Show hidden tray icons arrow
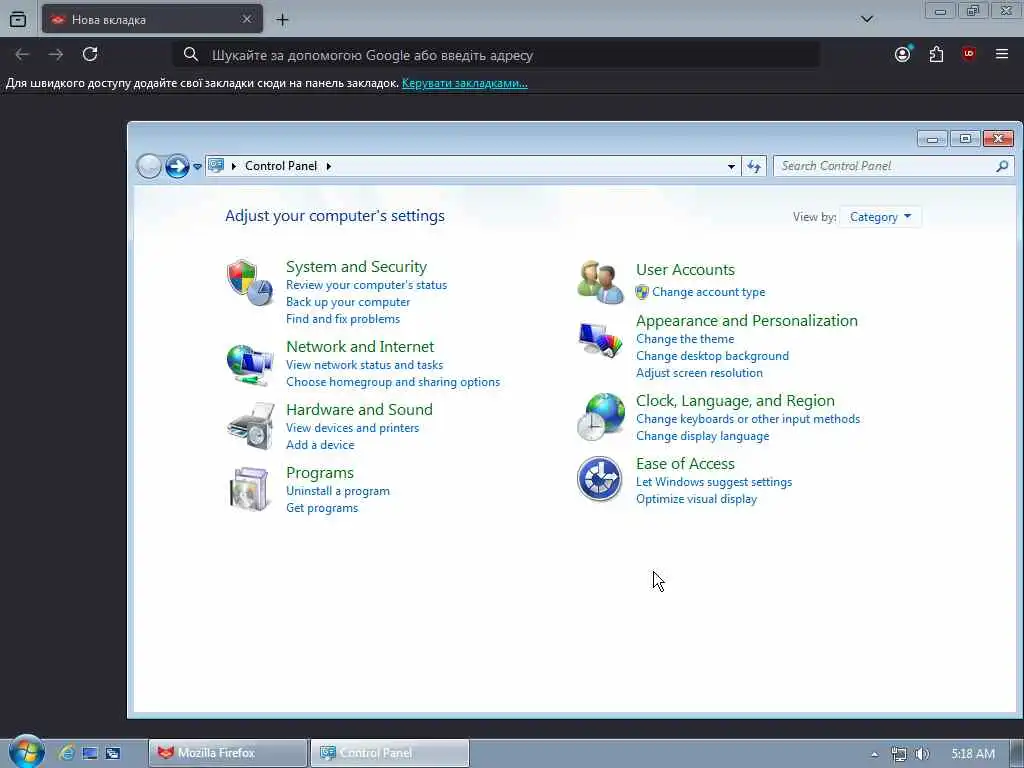Viewport: 1024px width, 768px height. coord(874,754)
